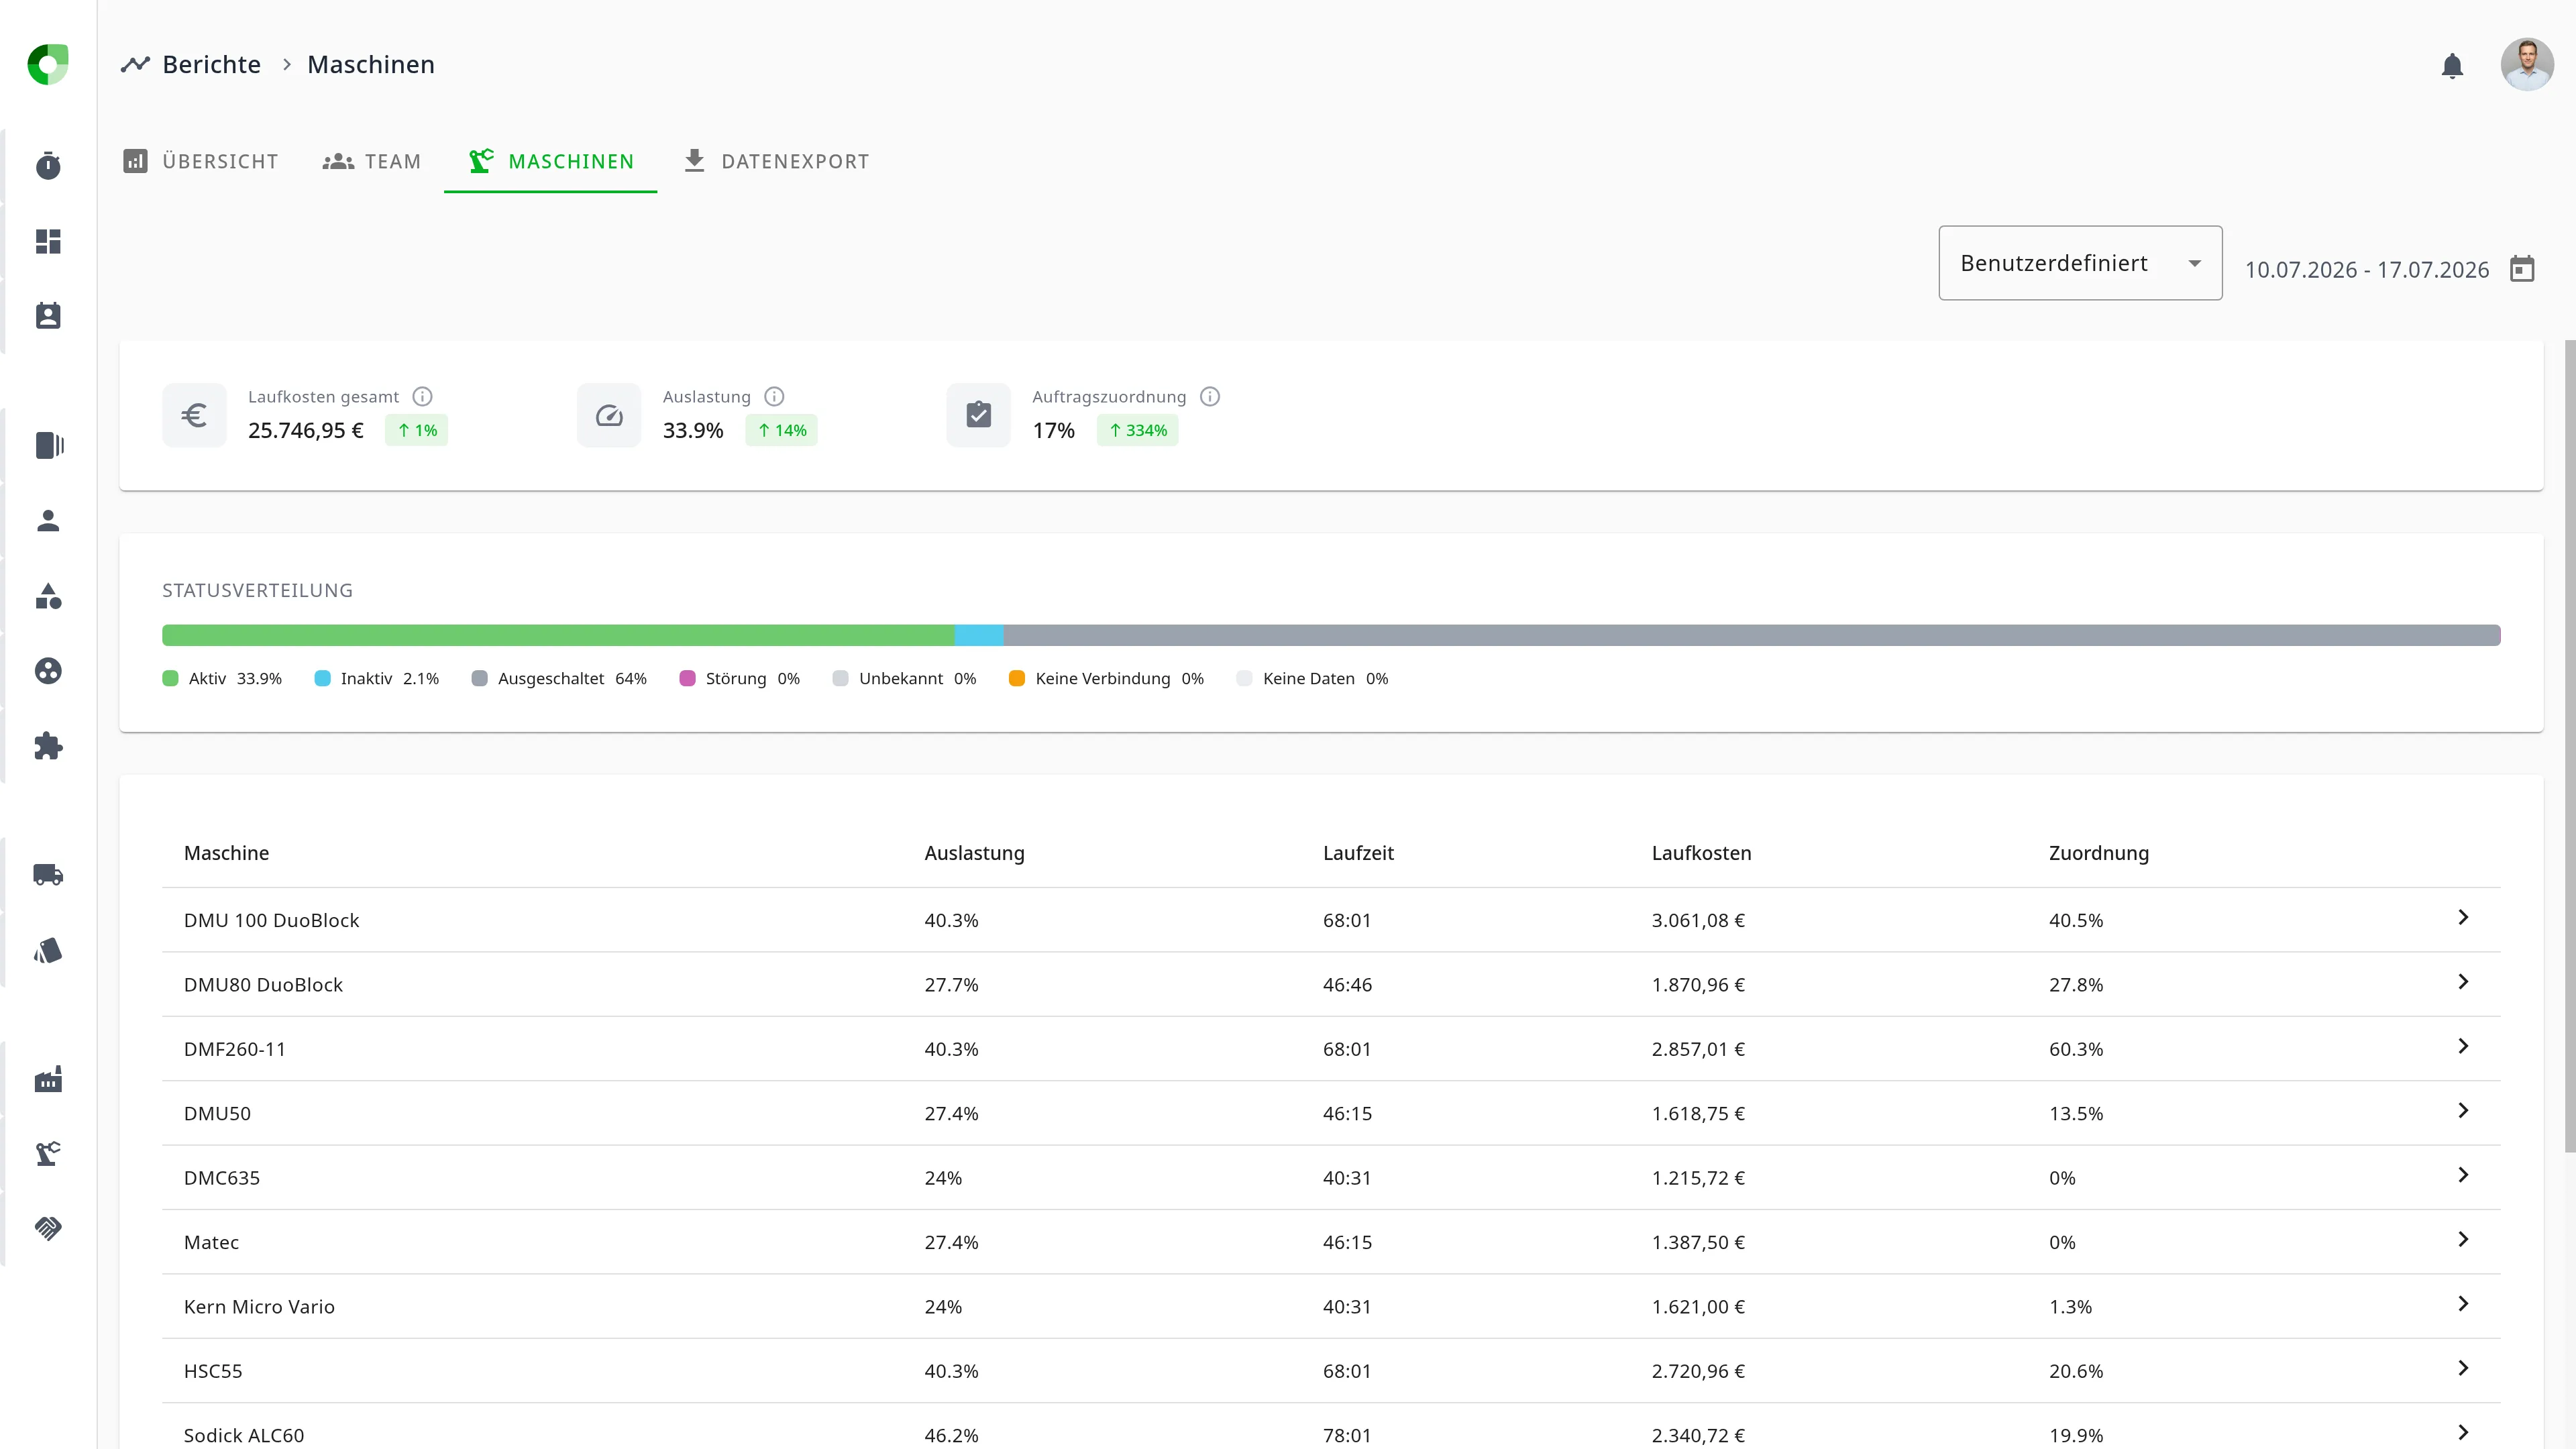Click the user profile avatar
The width and height of the screenshot is (2576, 1449).
click(2527, 65)
